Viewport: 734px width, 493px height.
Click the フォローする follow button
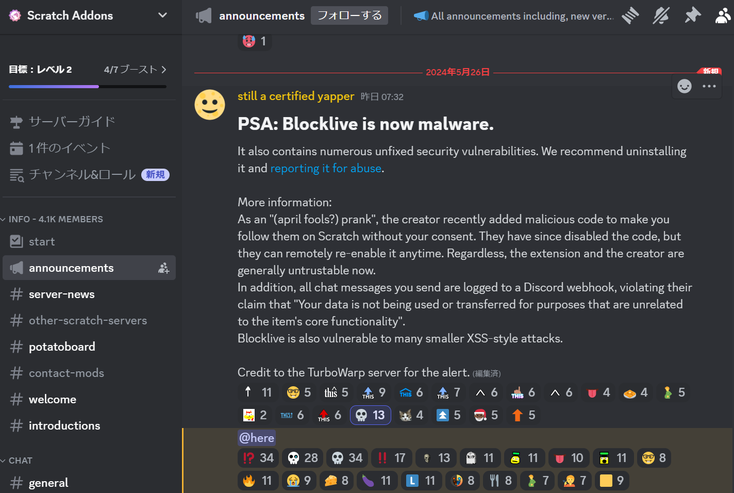pyautogui.click(x=349, y=15)
